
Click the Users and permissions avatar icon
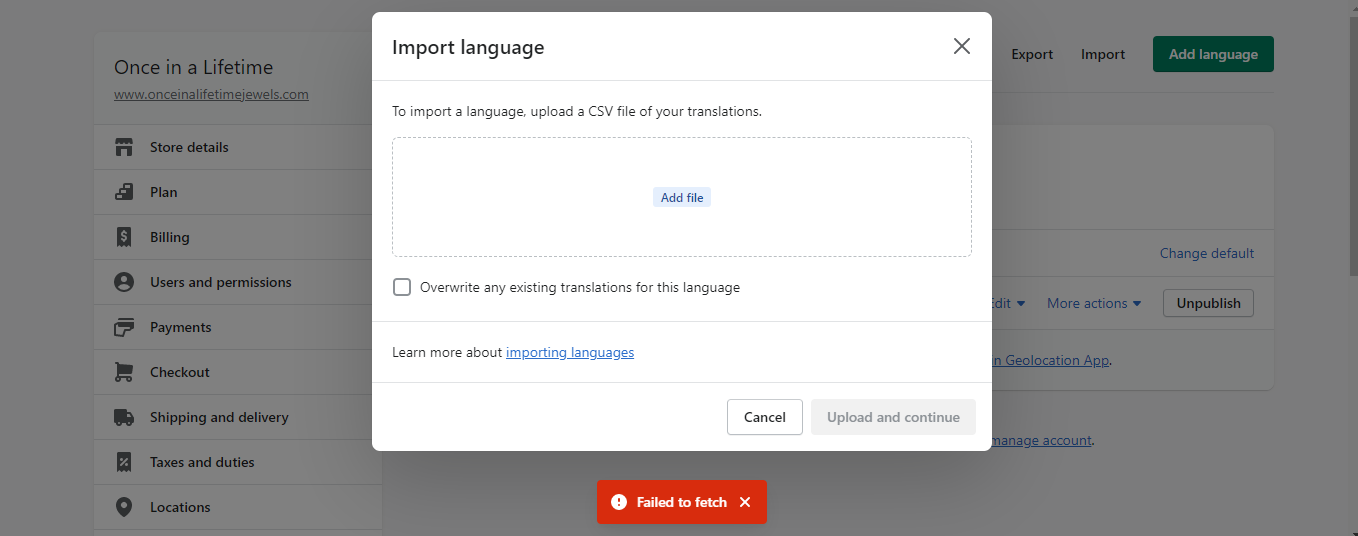(x=124, y=282)
